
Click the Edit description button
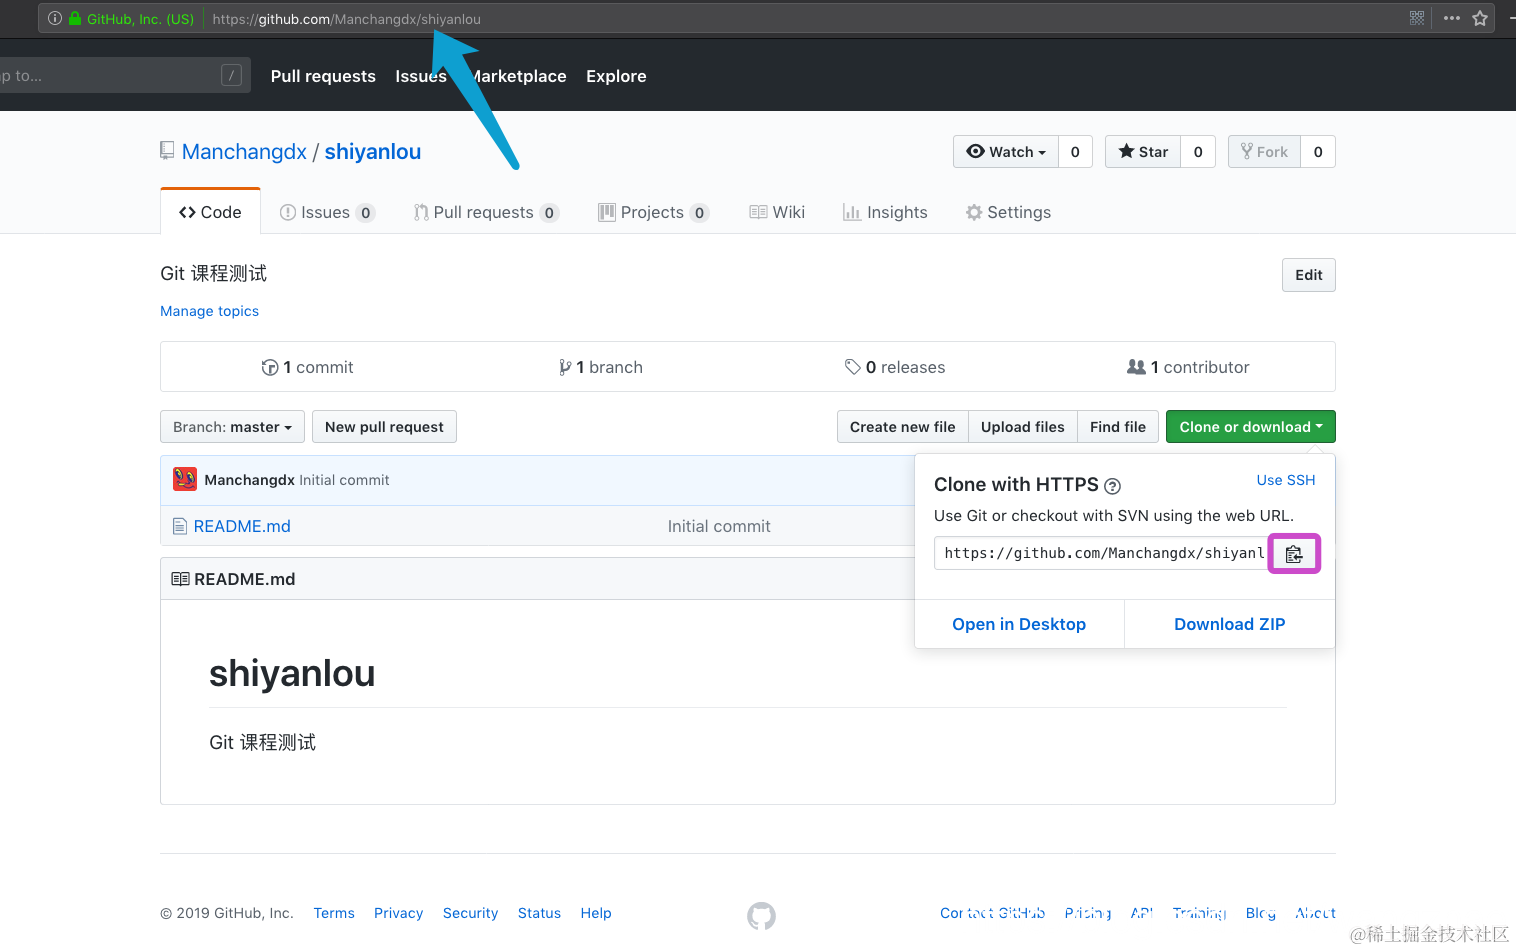1309,275
